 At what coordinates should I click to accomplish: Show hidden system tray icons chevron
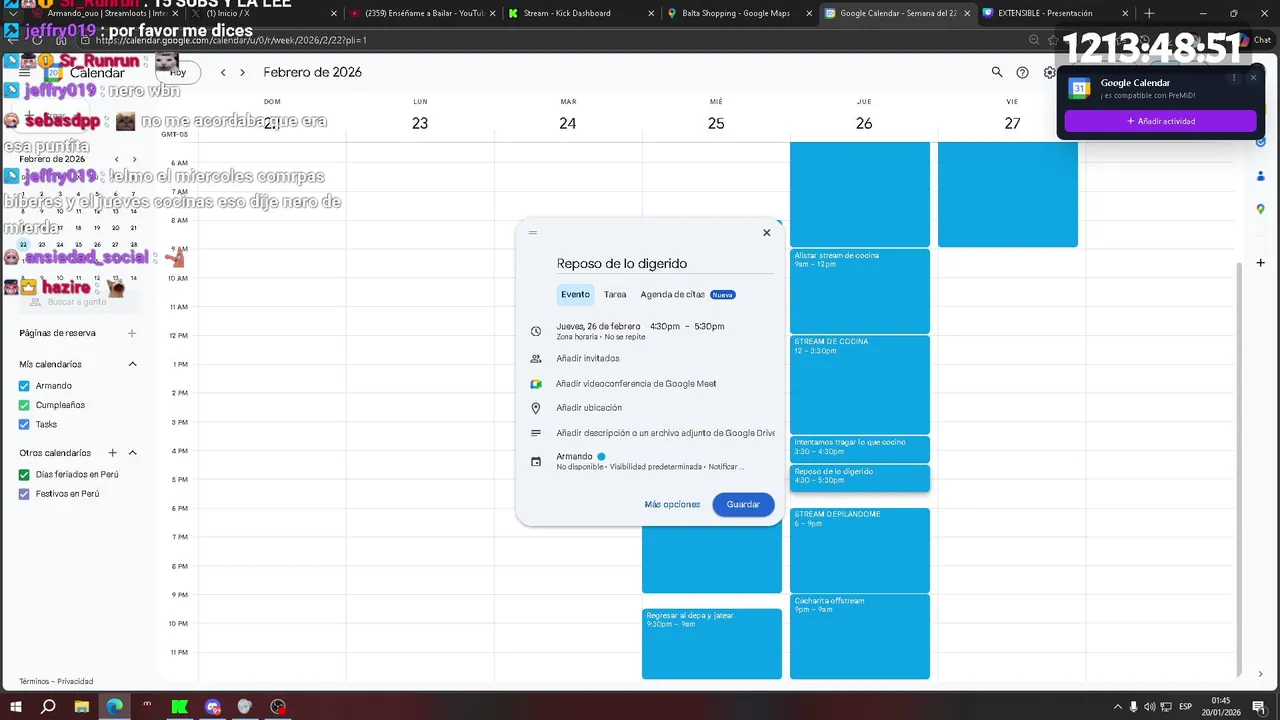coord(1118,707)
